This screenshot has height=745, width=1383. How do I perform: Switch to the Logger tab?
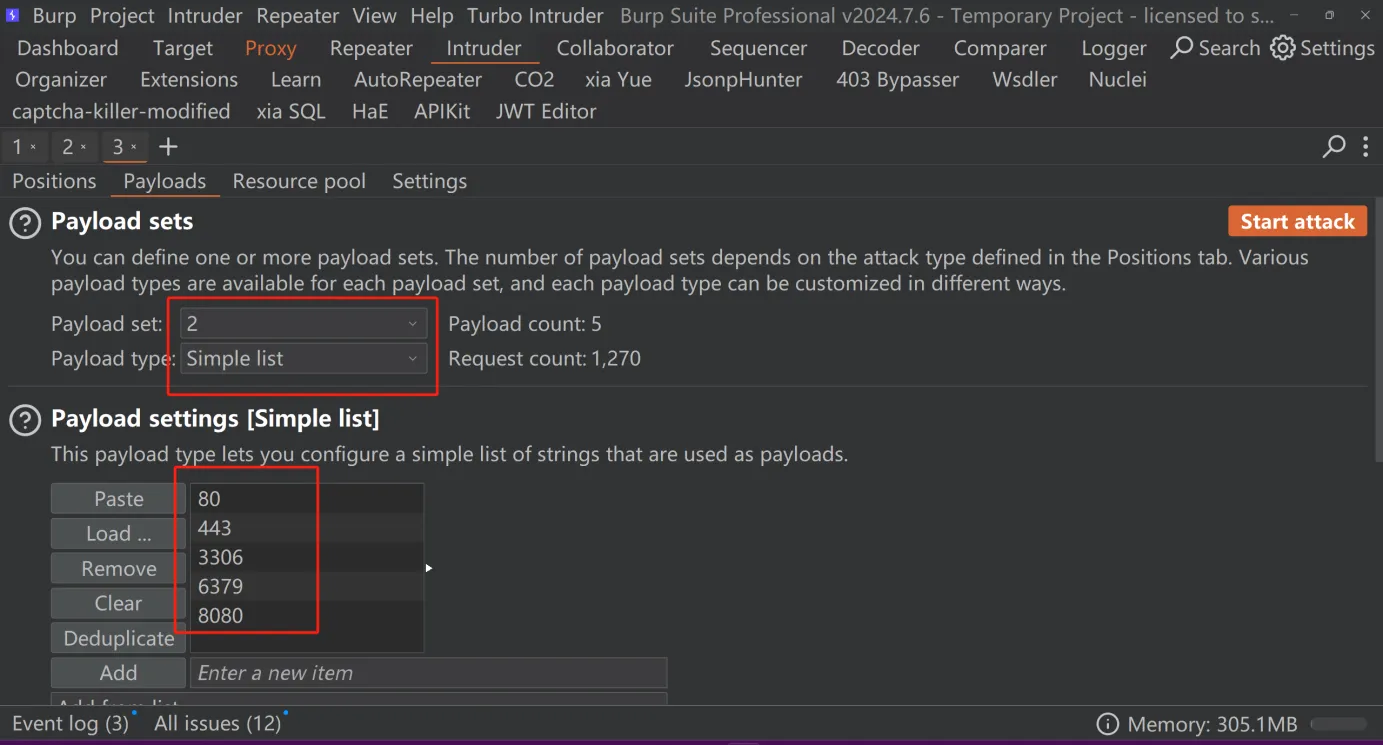1114,48
